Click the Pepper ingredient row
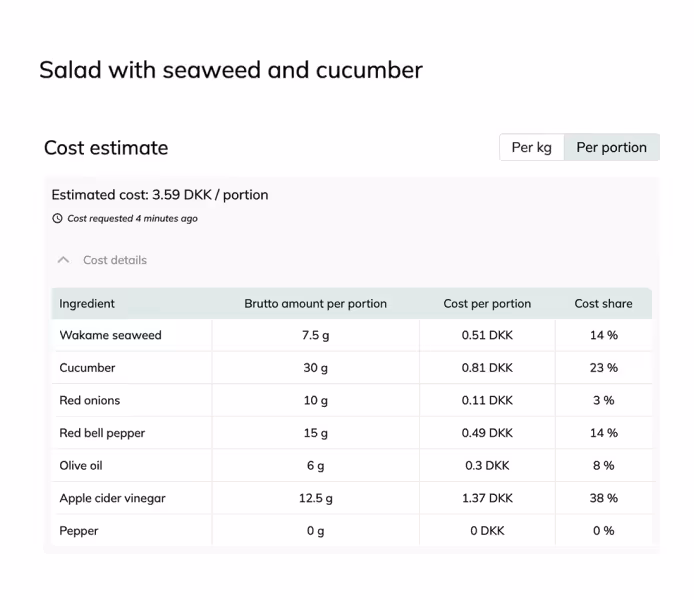694x600 pixels. tap(79, 531)
